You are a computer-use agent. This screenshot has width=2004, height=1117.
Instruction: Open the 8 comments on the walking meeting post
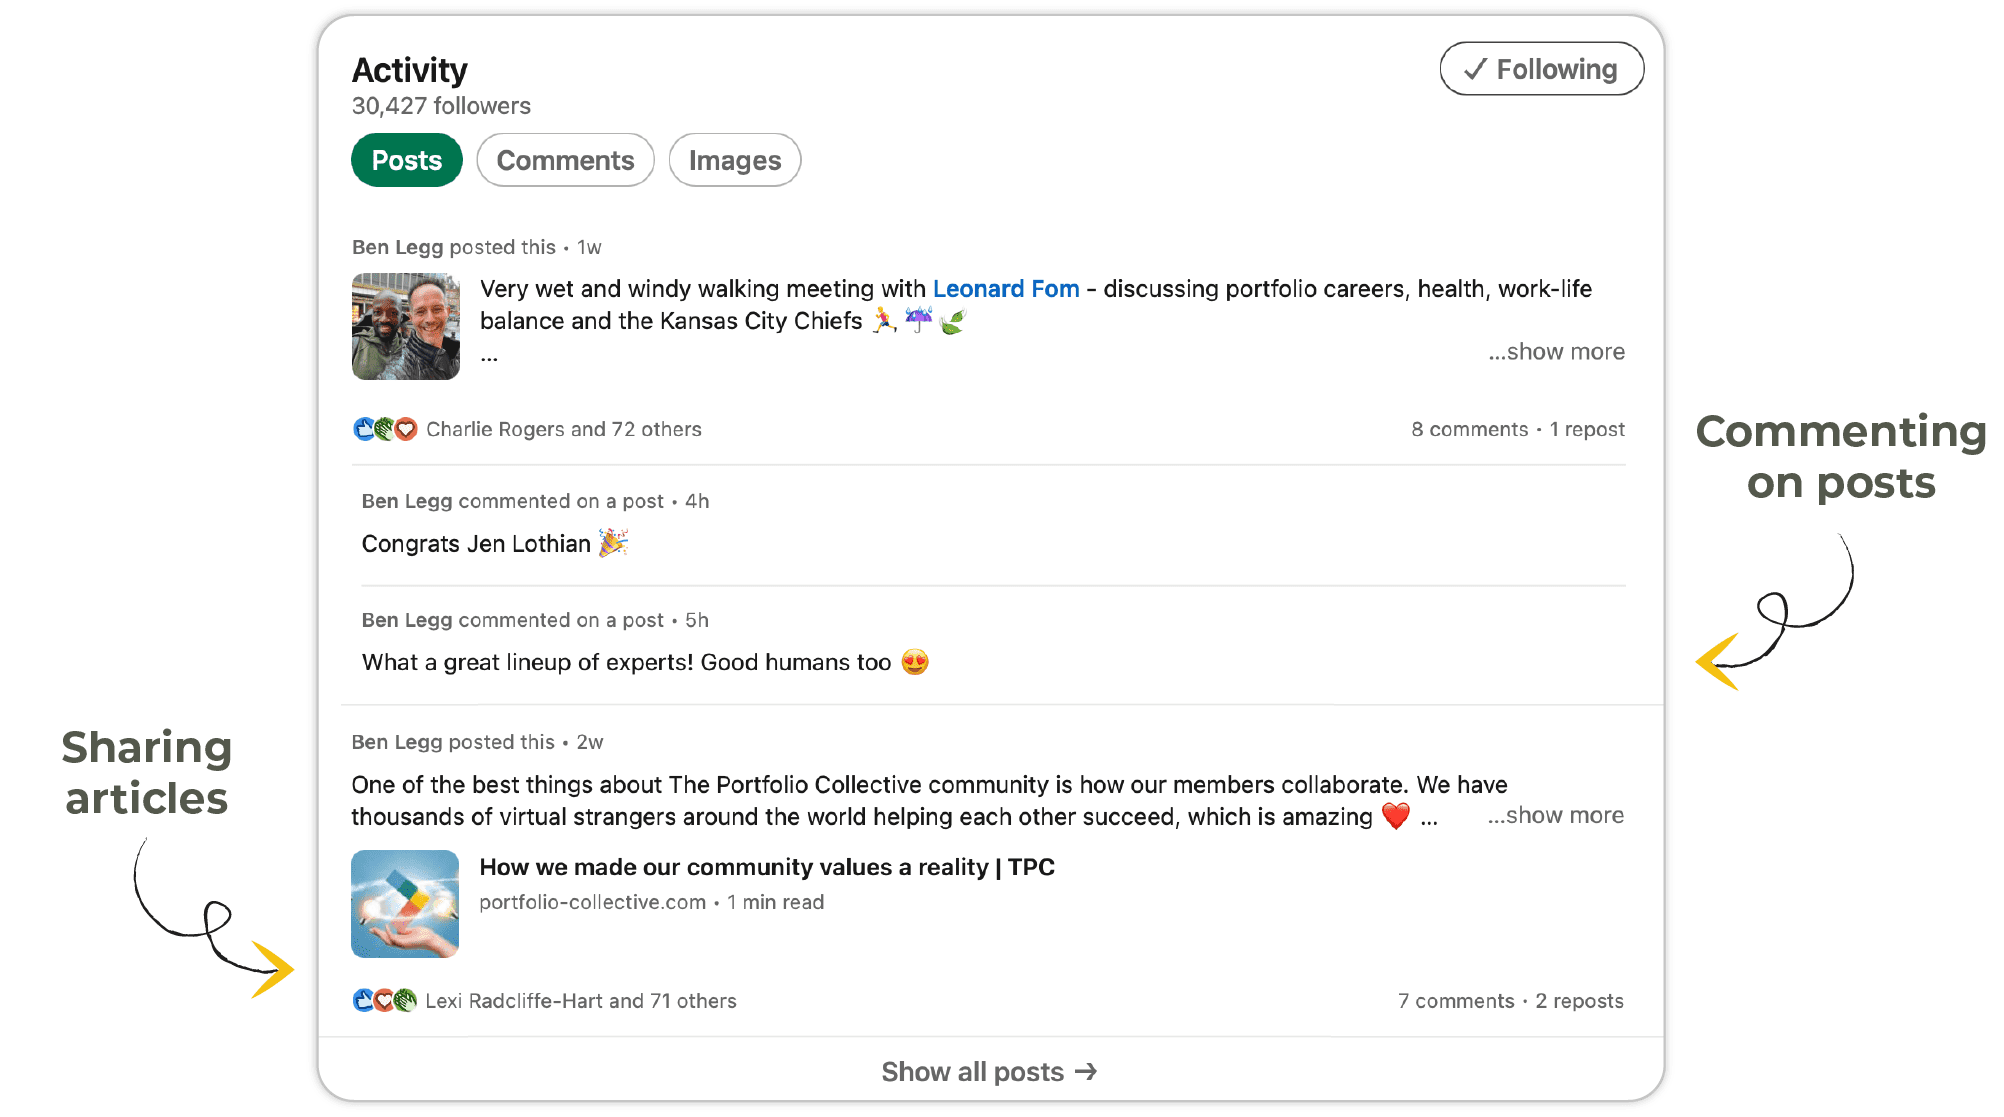point(1470,429)
